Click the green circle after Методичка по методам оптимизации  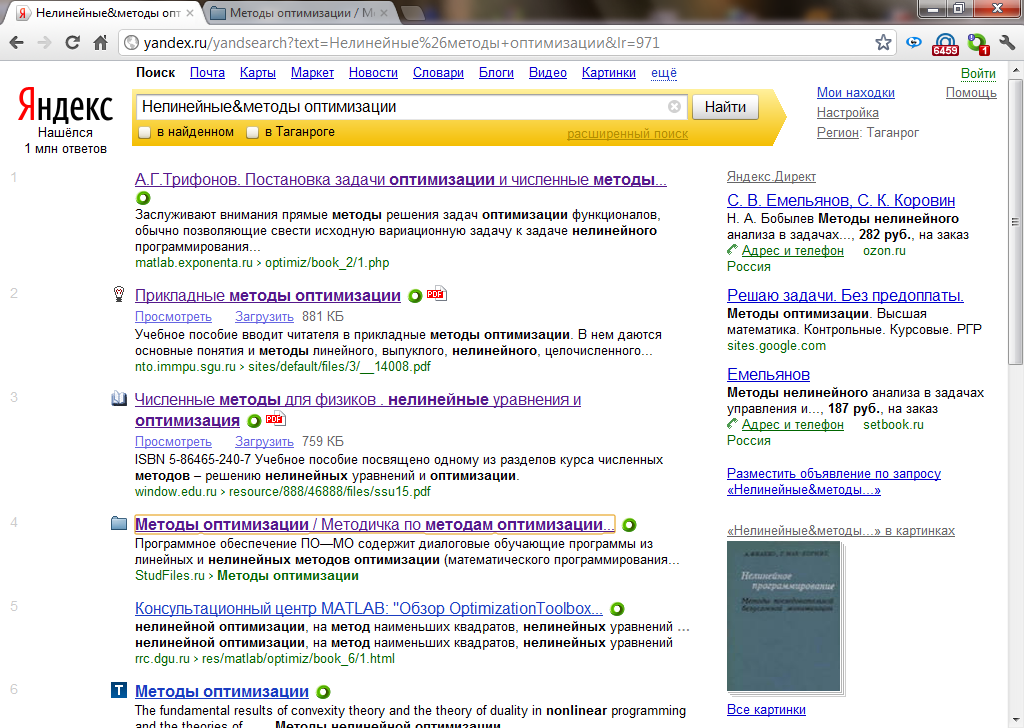point(629,525)
